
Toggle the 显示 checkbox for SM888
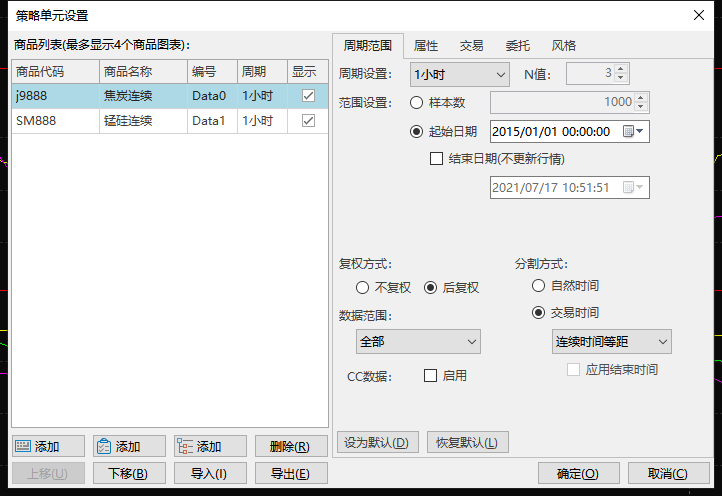point(308,120)
